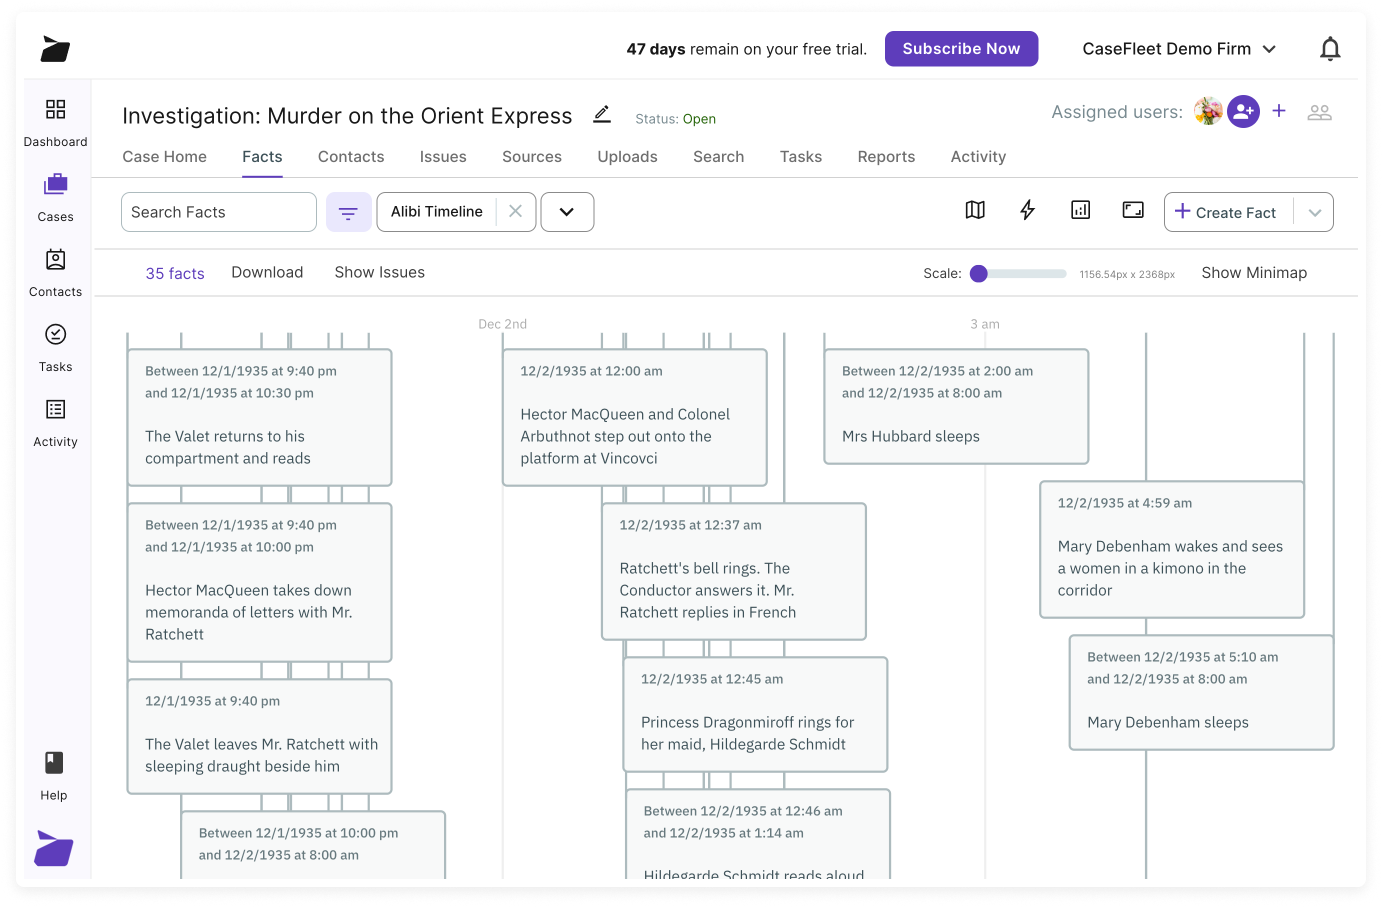Open the Dashboard from the sidebar
Image resolution: width=1382 pixels, height=907 pixels.
pyautogui.click(x=55, y=122)
